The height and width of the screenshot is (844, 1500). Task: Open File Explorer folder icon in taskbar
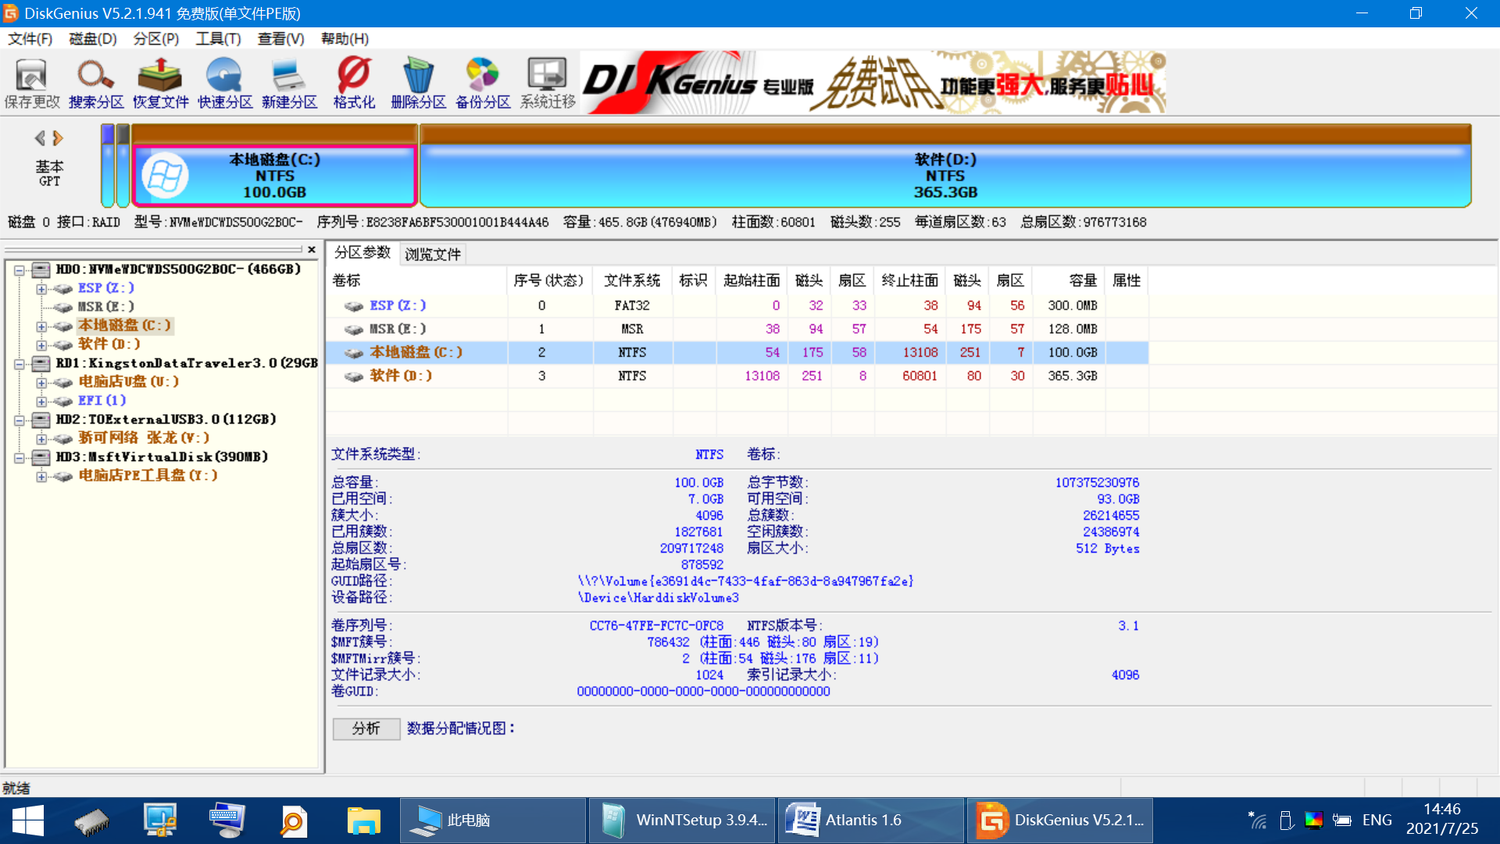tap(363, 821)
